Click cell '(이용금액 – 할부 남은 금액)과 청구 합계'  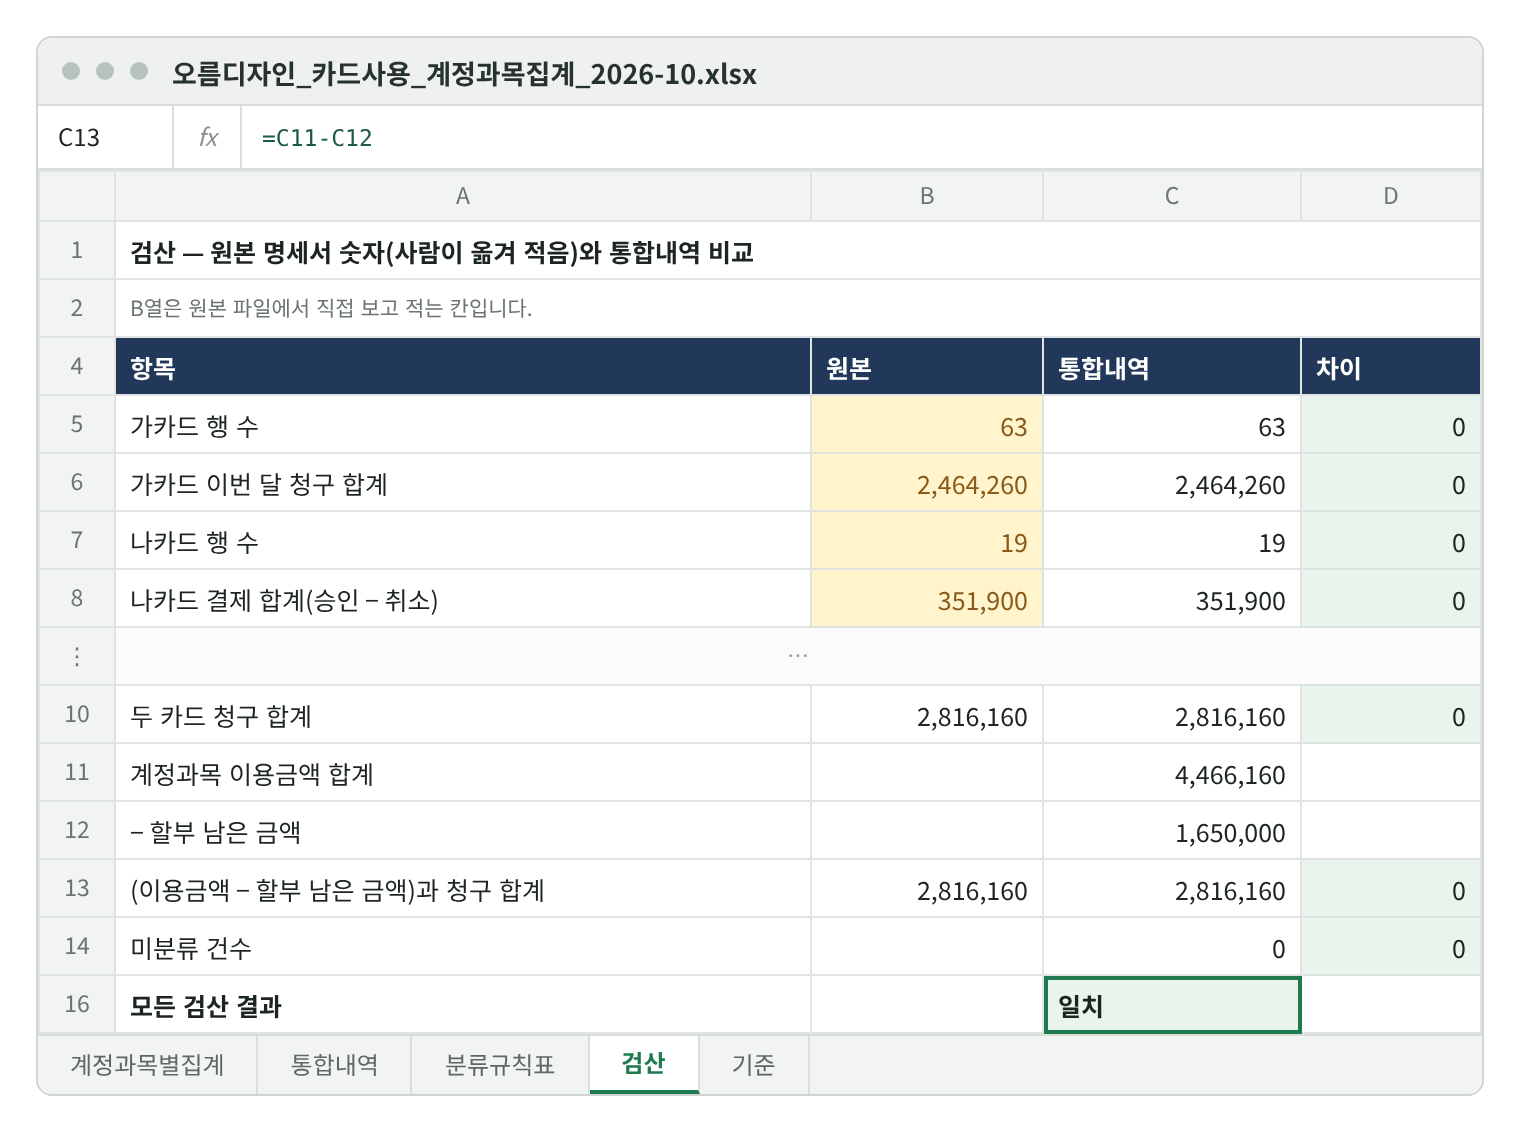[x=463, y=889]
